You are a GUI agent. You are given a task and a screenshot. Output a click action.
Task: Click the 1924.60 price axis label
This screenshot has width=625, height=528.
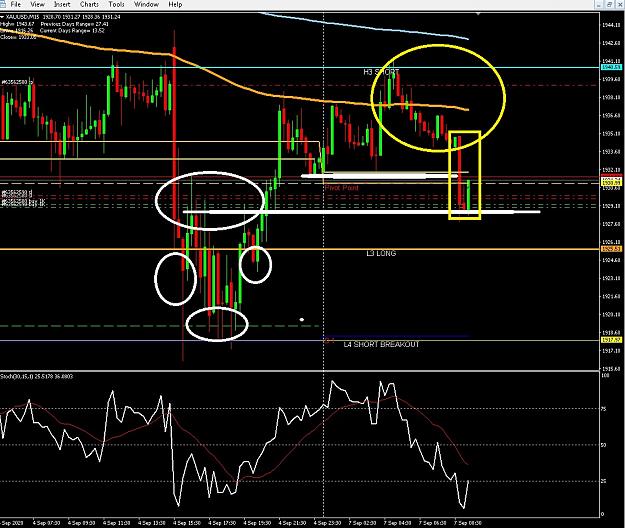pos(612,260)
